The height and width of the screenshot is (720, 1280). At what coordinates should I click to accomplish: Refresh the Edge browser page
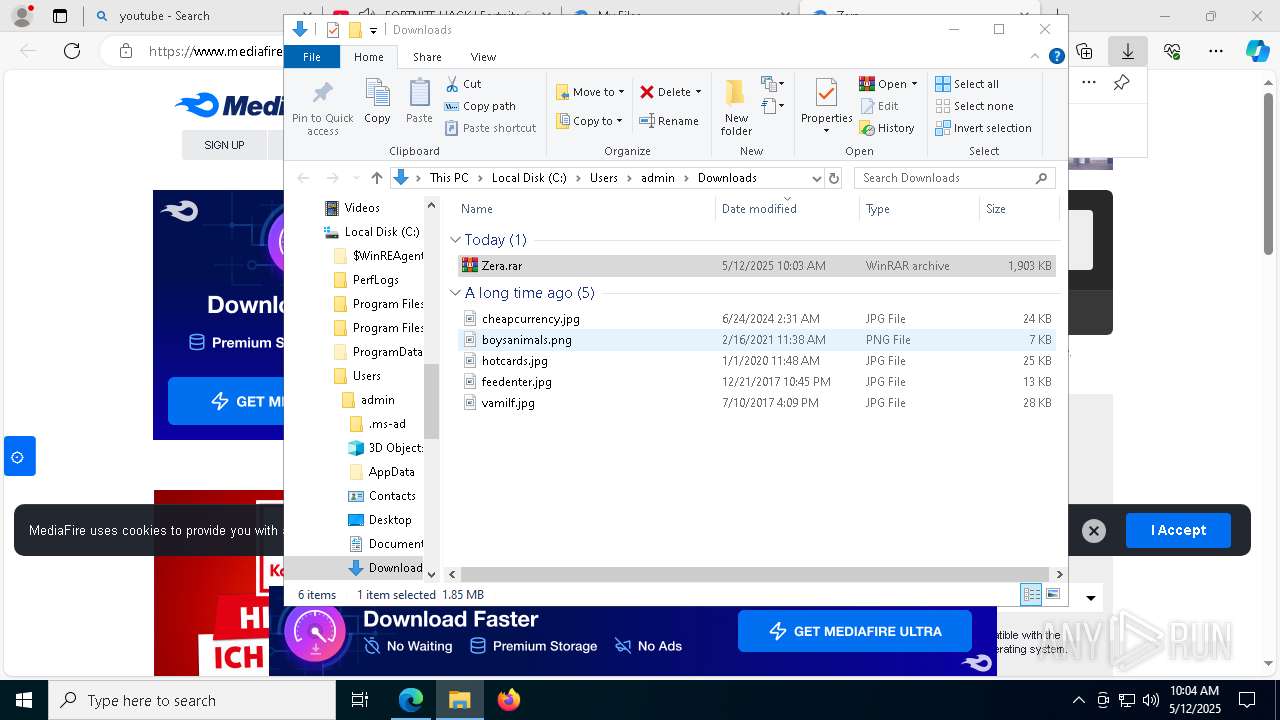coord(72,51)
